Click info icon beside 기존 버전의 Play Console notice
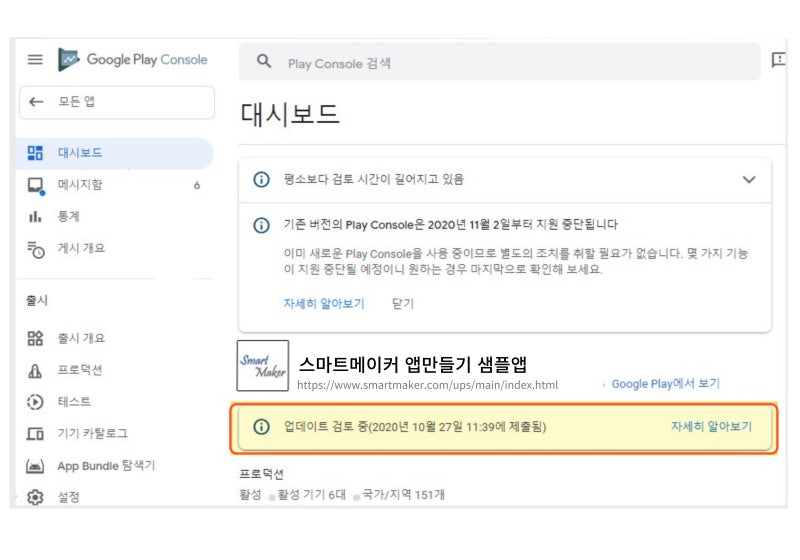 click(x=261, y=225)
